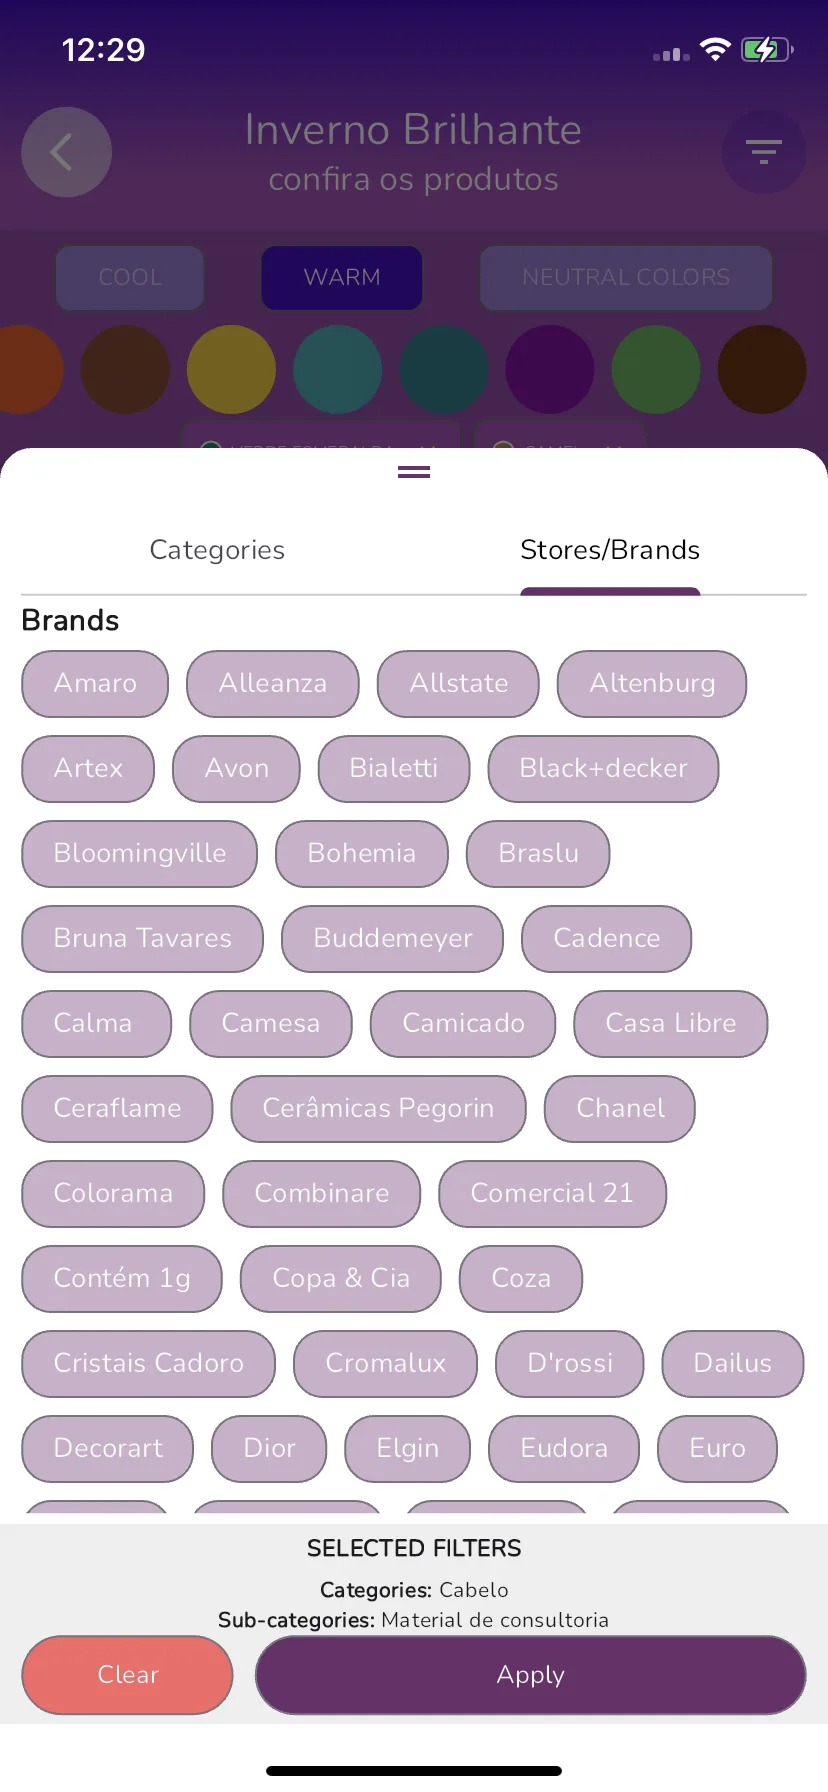Screen dimensions: 828x1792
Task: Select the Stores/Brands tab
Action: point(610,550)
